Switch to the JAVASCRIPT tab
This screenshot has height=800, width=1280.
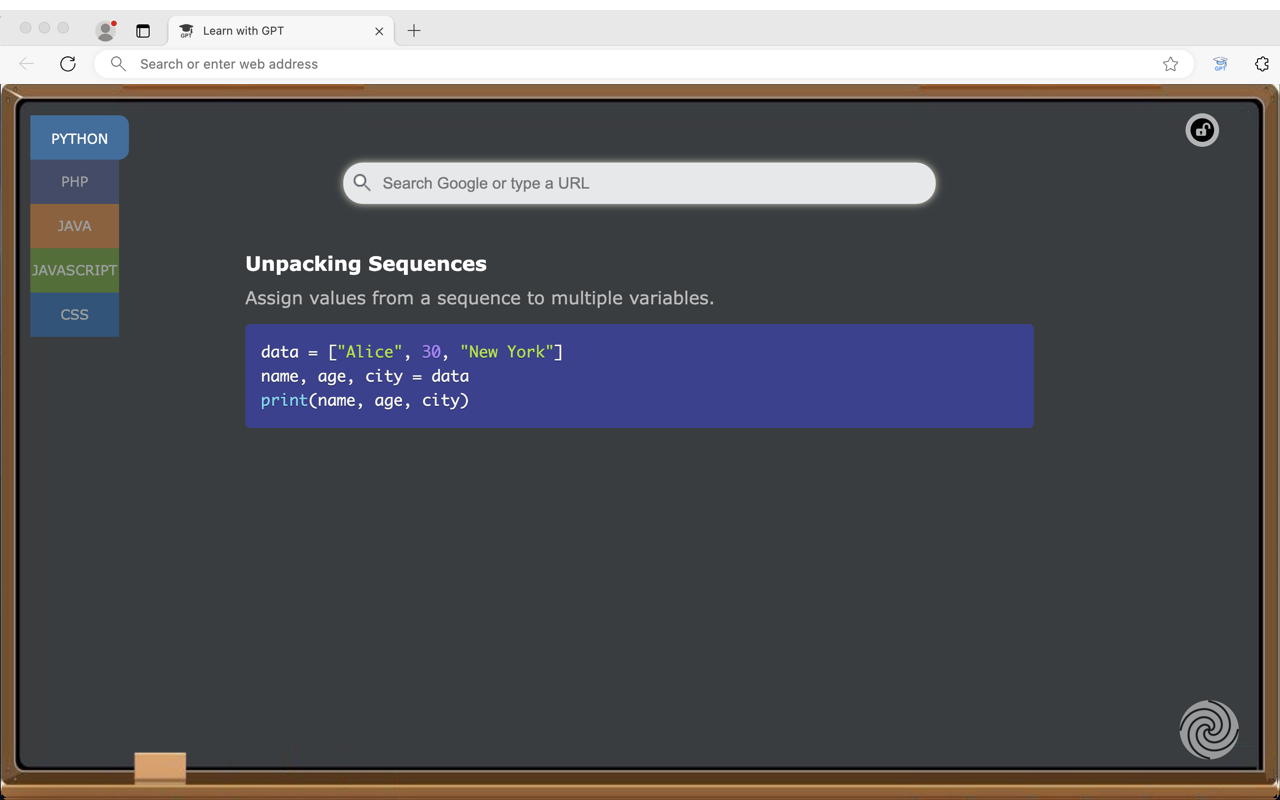[x=74, y=270]
